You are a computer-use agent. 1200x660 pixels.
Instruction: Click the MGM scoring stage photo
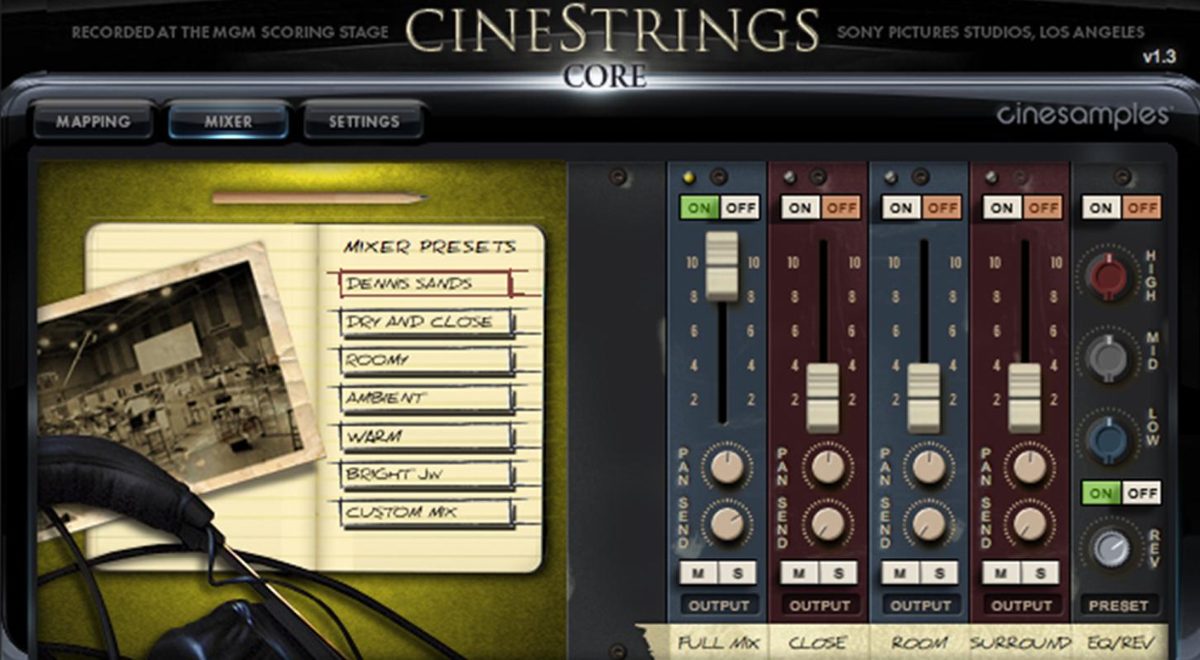pyautogui.click(x=180, y=367)
